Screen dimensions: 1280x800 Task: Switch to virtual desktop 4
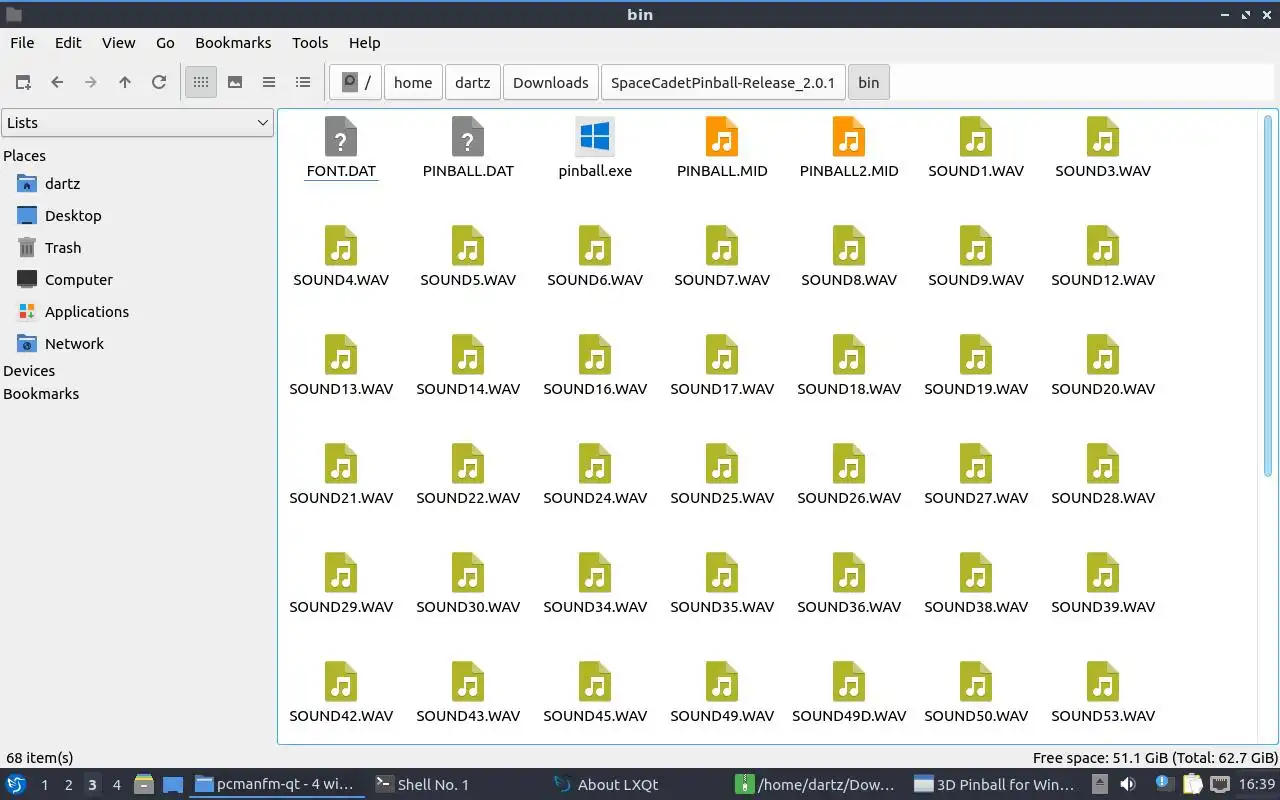pos(116,785)
